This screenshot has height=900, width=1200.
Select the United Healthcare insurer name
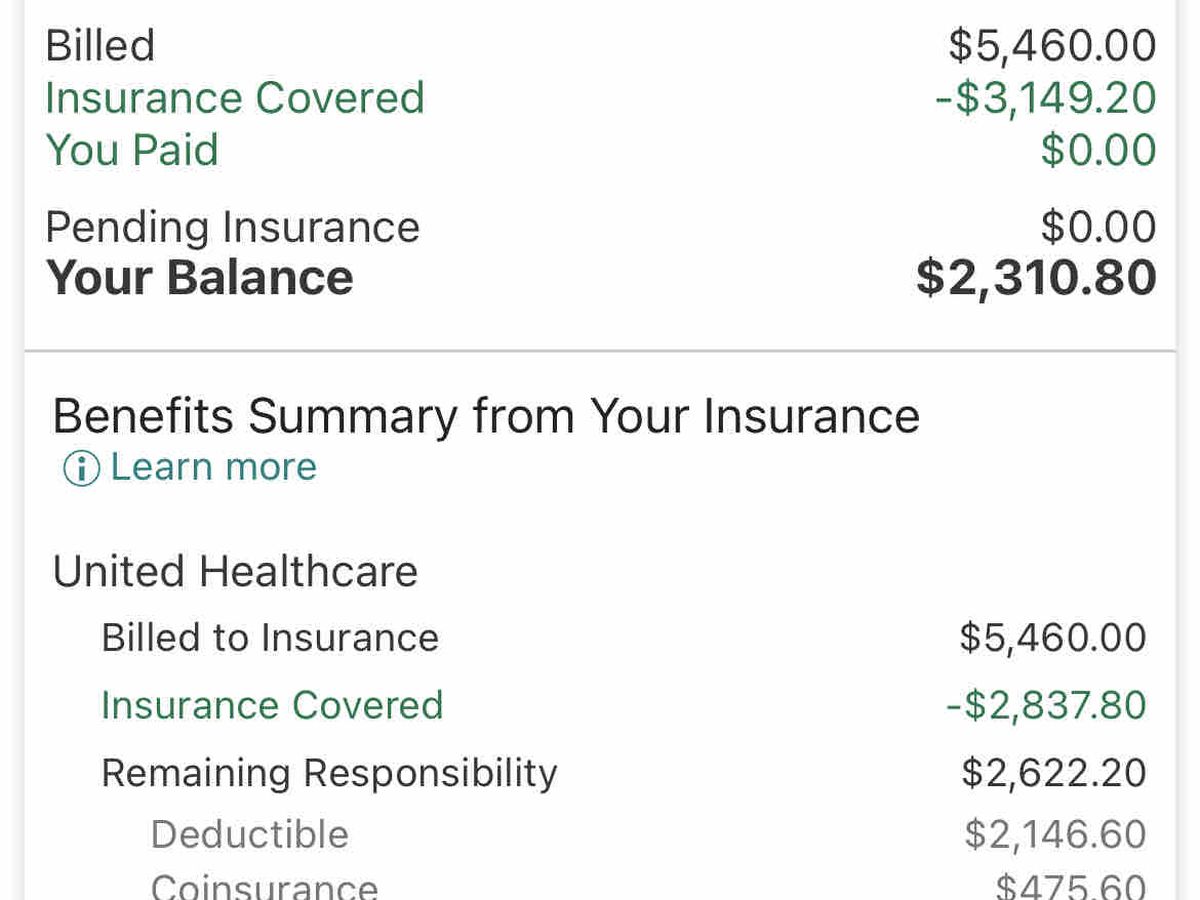pos(235,571)
